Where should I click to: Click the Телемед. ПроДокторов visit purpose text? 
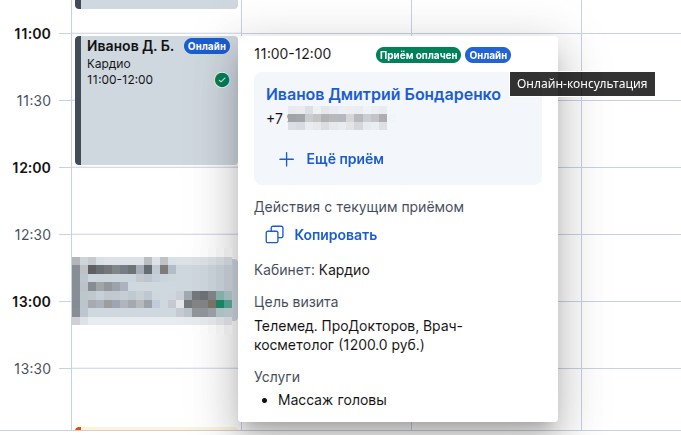coord(358,335)
